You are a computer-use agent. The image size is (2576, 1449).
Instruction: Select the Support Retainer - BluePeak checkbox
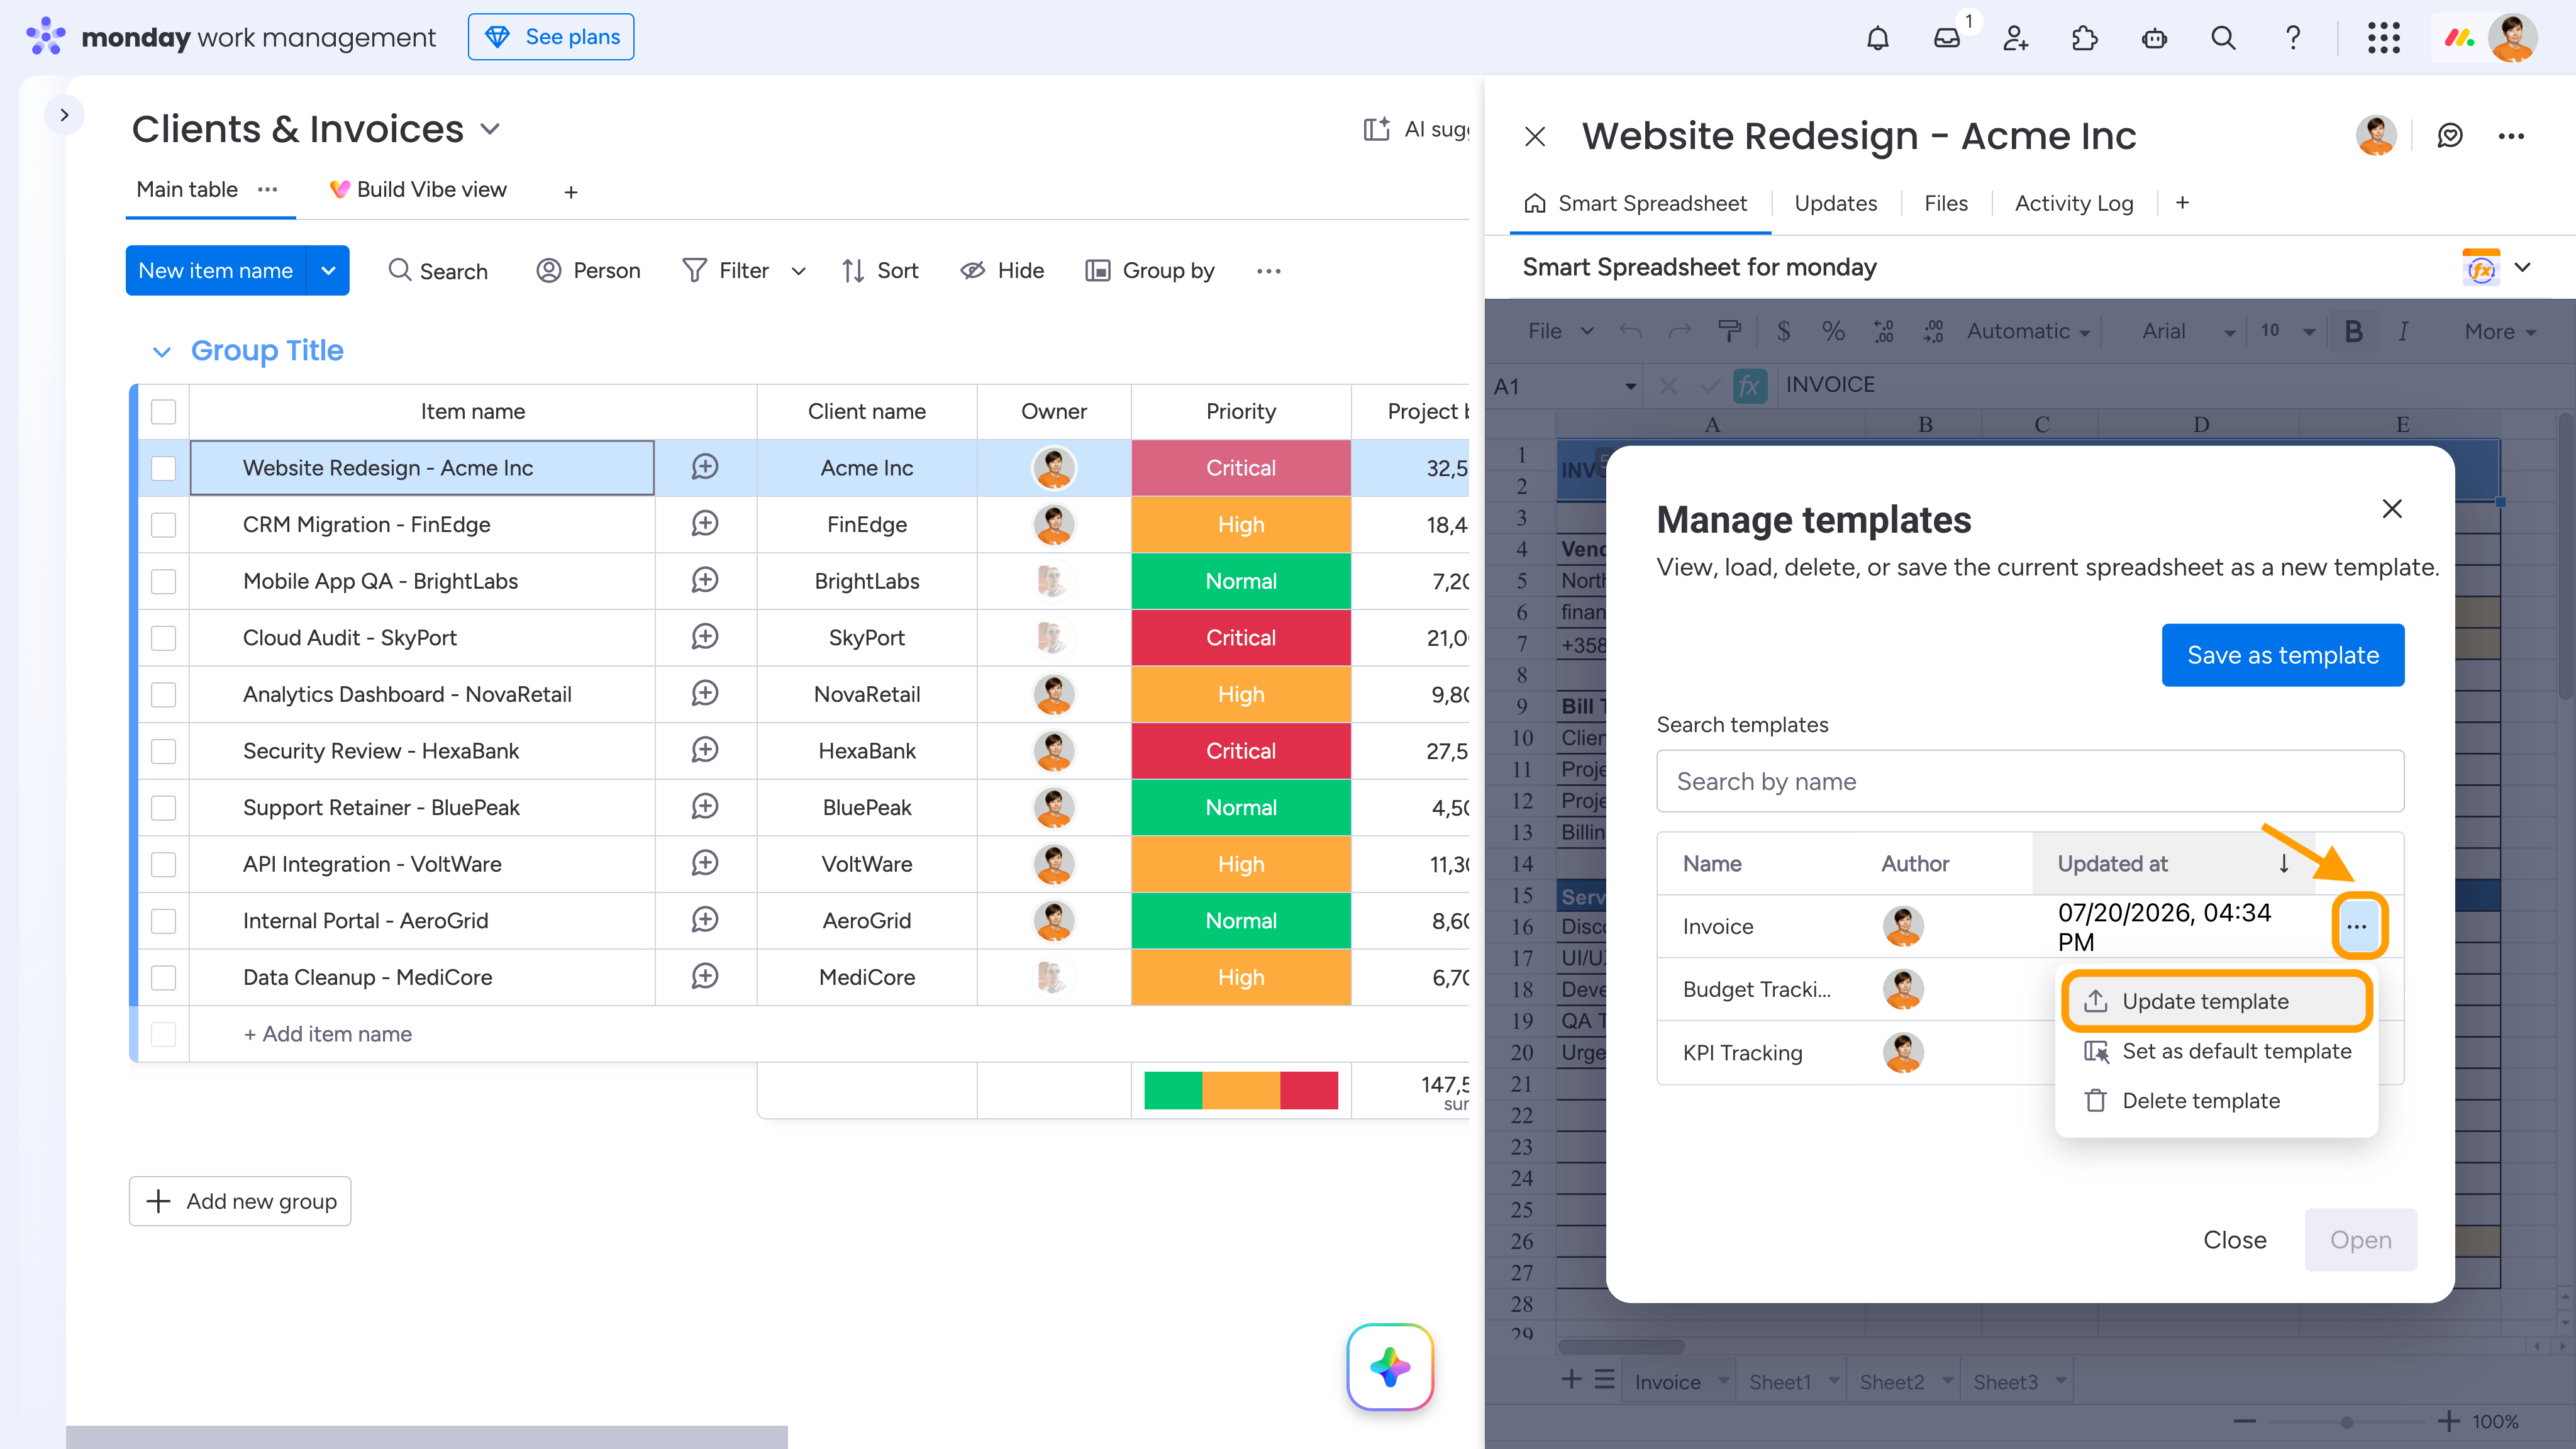point(163,807)
